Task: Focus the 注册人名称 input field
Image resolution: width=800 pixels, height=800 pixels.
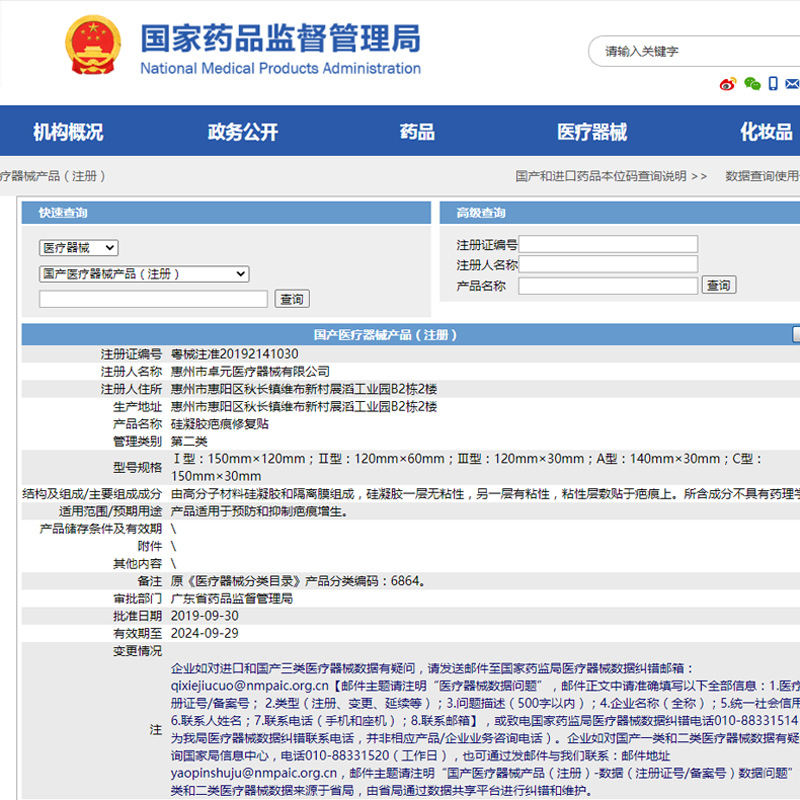Action: pyautogui.click(x=607, y=265)
